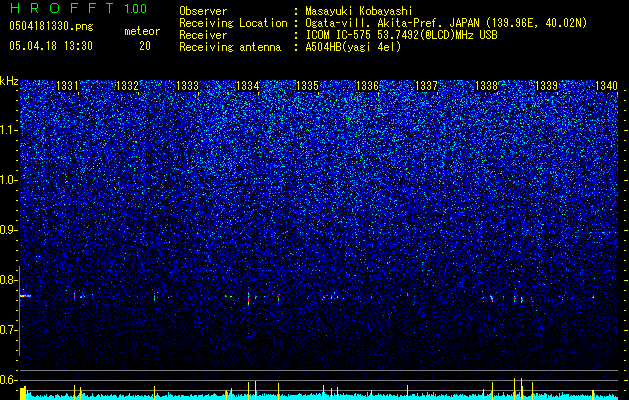Select the ICOM IC-575 receiver description
This screenshot has height=400, width=629.
[x=401, y=35]
